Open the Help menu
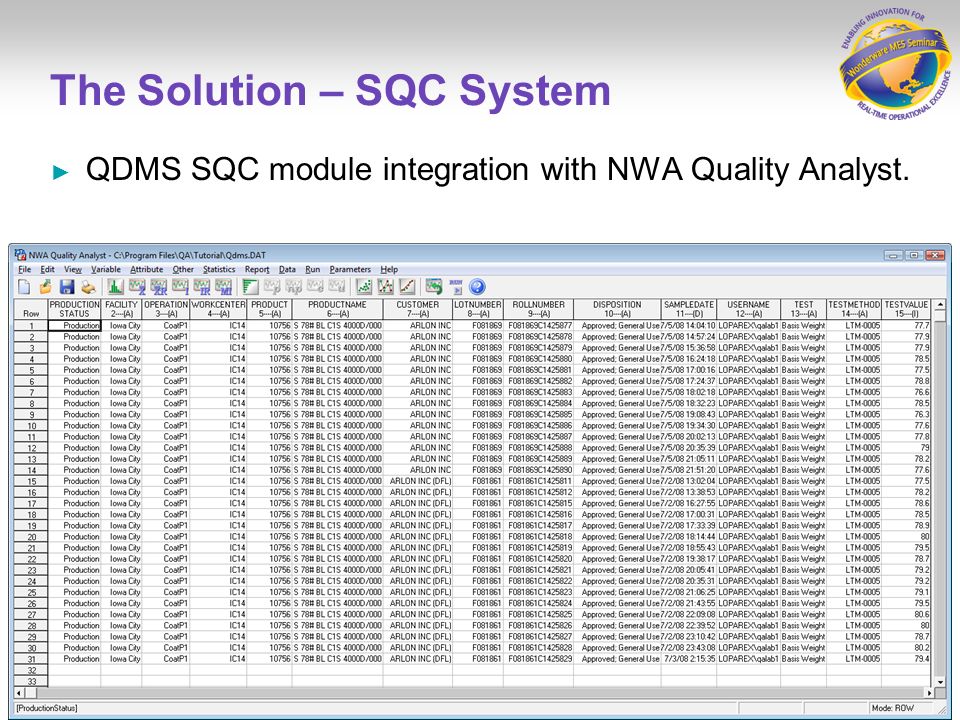Viewport: 960px width, 720px height. [389, 269]
